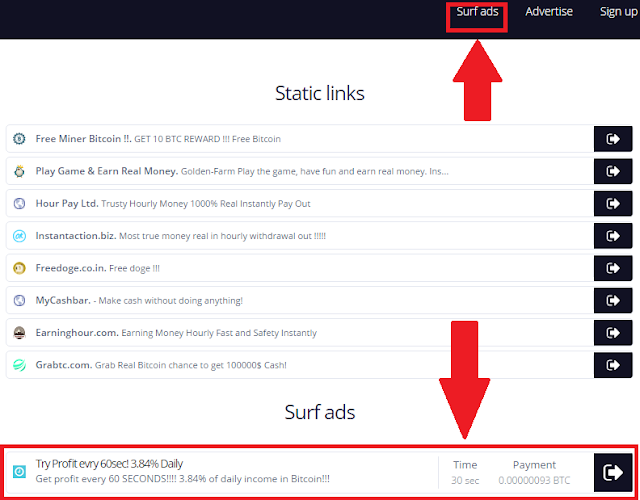Click 'Earning Money Hourly Fast and Safety' text
The height and width of the screenshot is (500, 640).
pos(219,333)
